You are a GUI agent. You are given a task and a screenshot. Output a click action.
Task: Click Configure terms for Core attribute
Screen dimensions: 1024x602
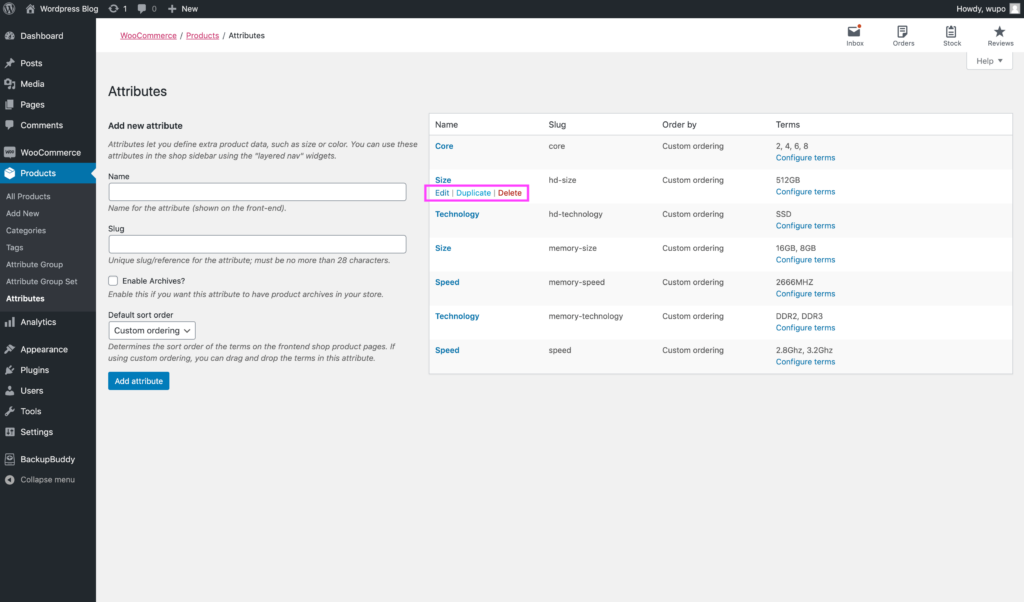point(805,158)
